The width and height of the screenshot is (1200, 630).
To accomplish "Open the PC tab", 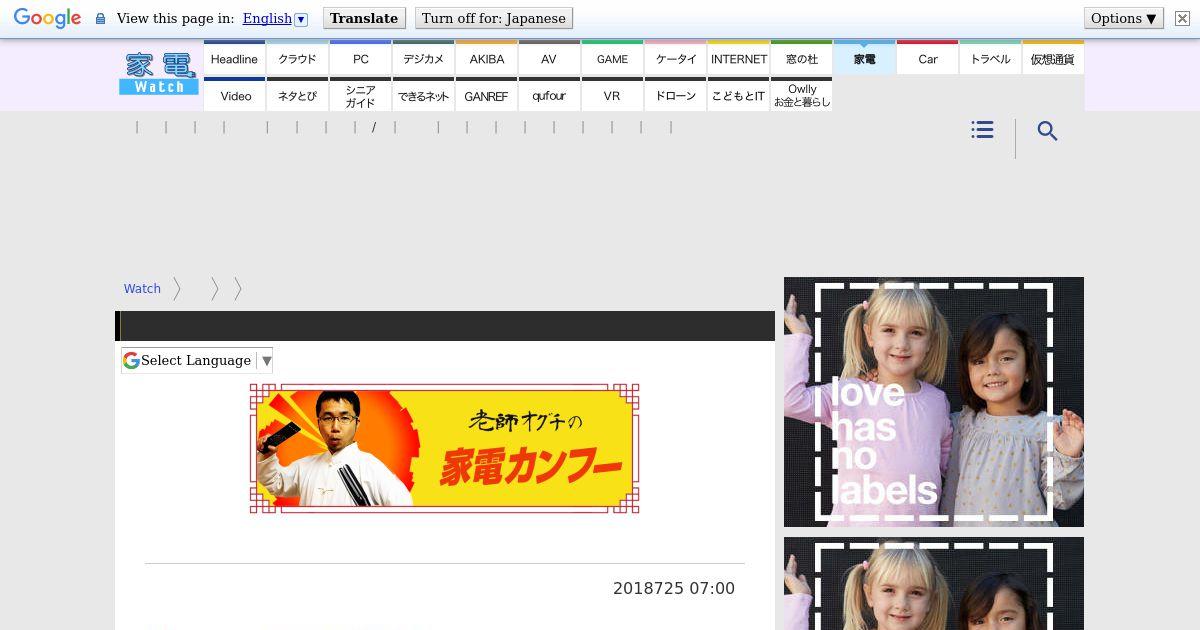I will [x=360, y=58].
